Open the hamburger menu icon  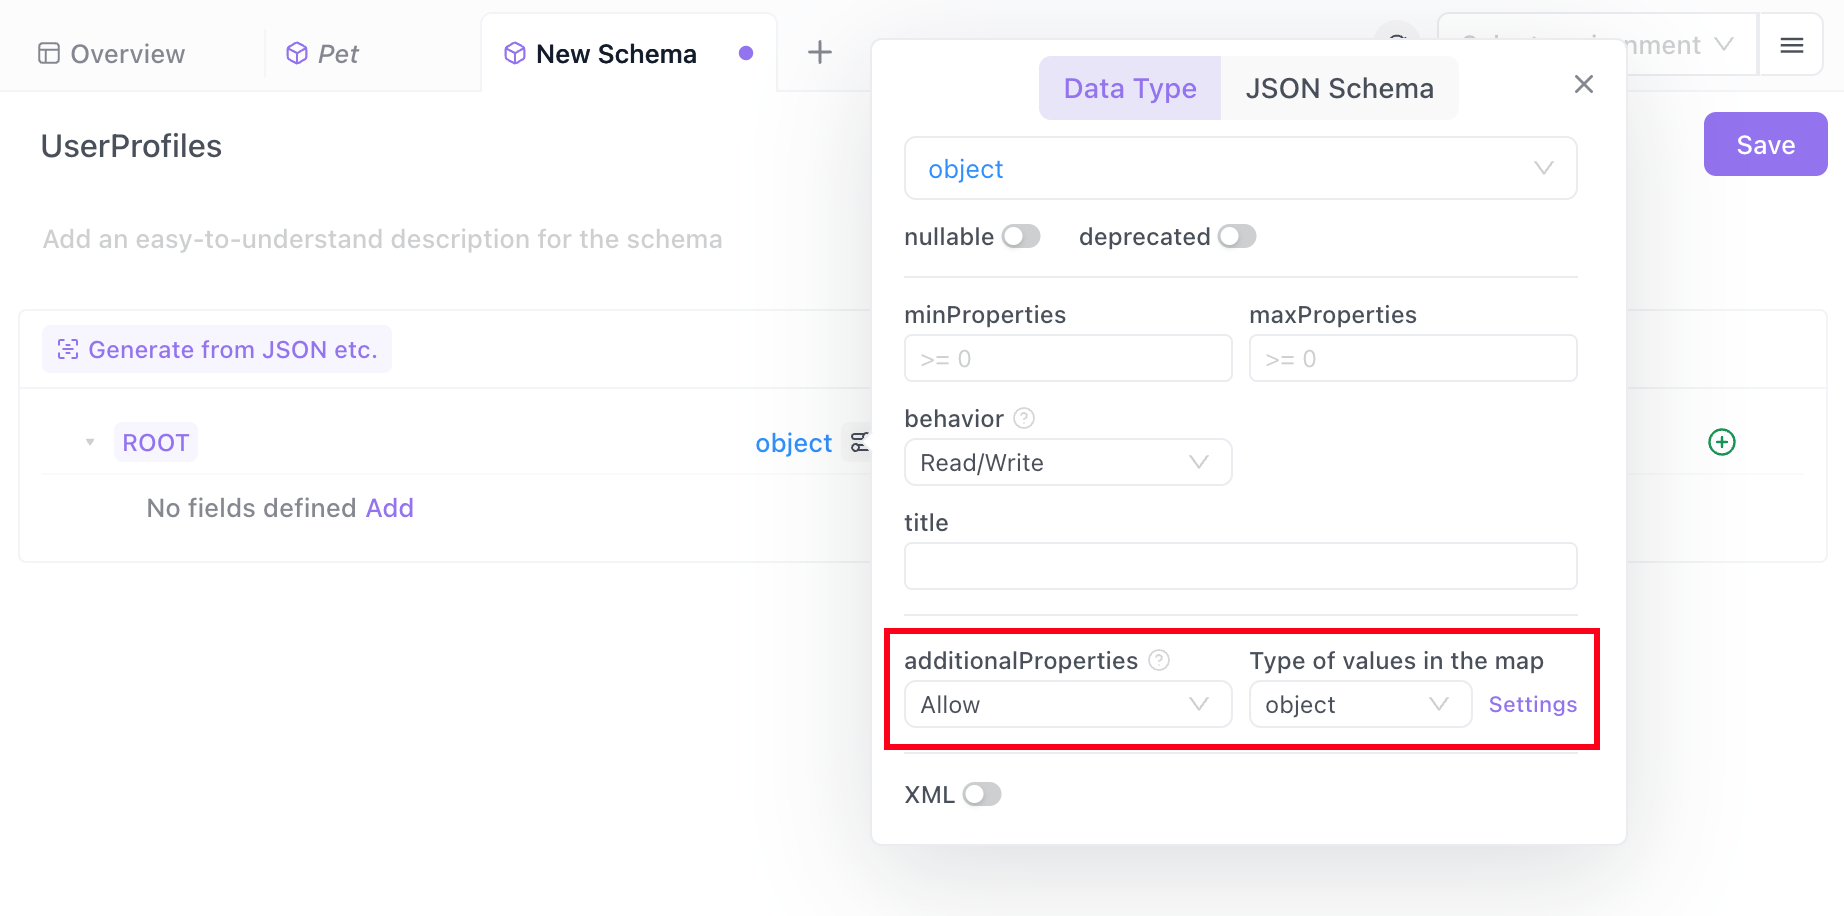(1791, 45)
